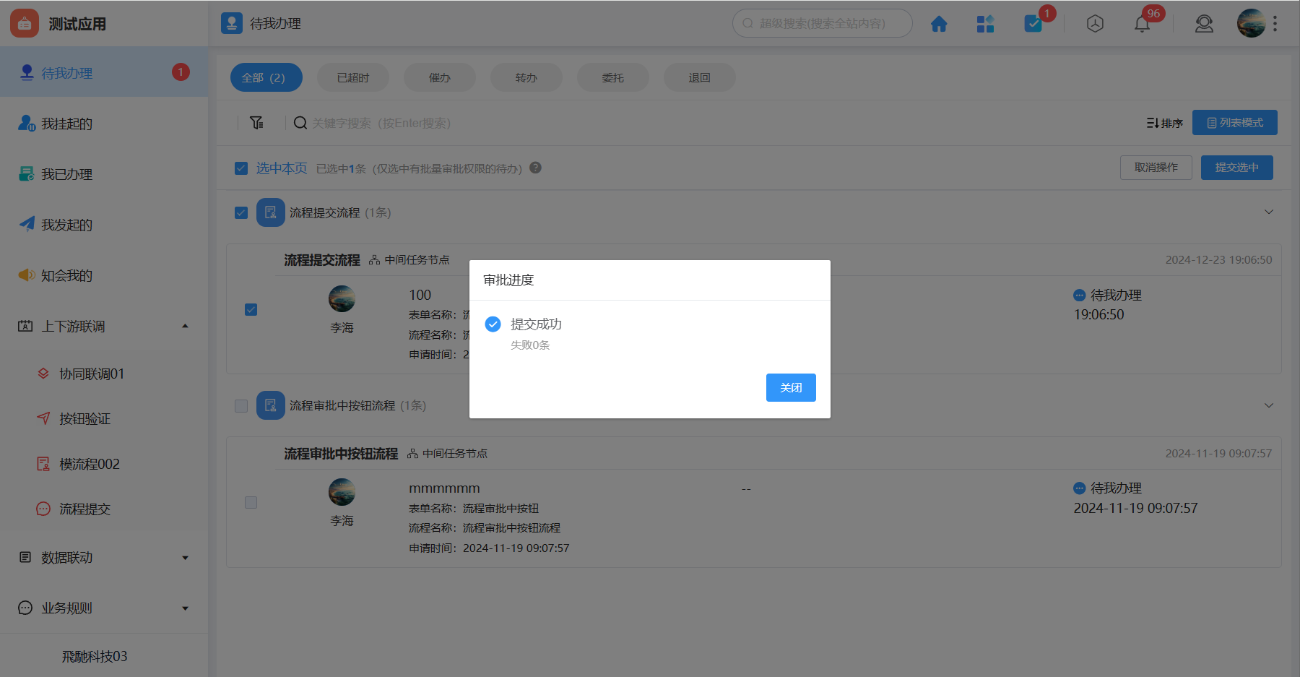The width and height of the screenshot is (1300, 677).
Task: Click the 关闭 button in the dialog
Action: (x=790, y=387)
